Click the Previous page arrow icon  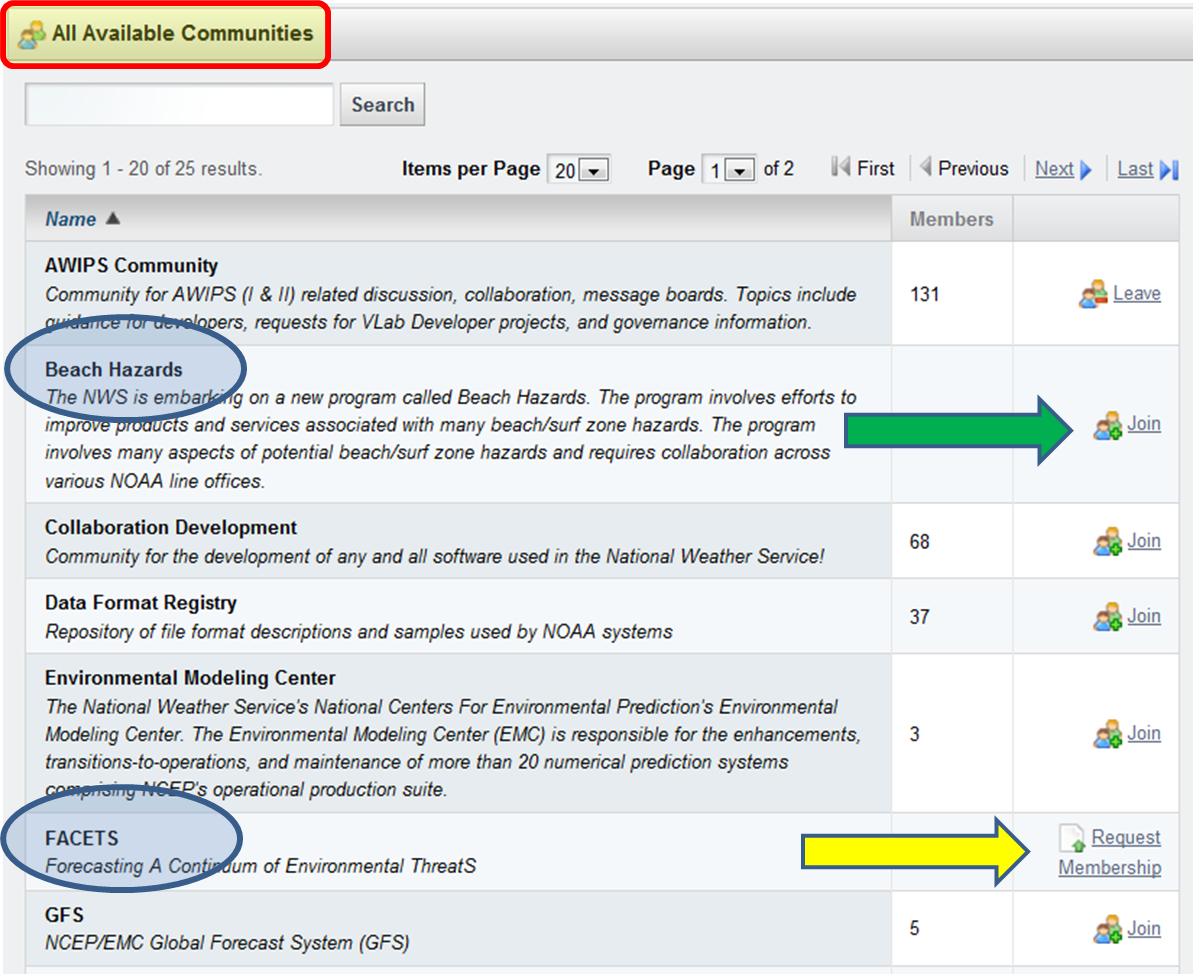click(x=926, y=166)
